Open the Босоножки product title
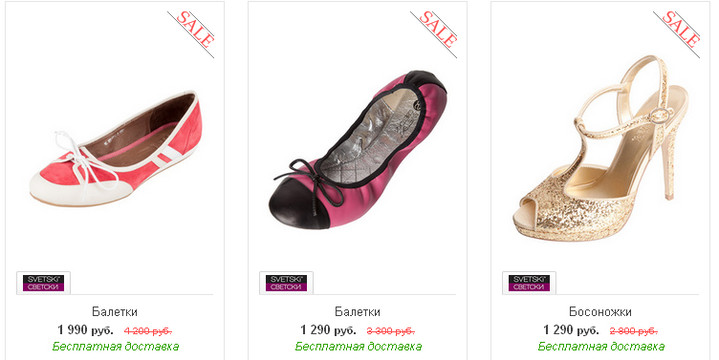This screenshot has height=360, width=719. (x=600, y=312)
